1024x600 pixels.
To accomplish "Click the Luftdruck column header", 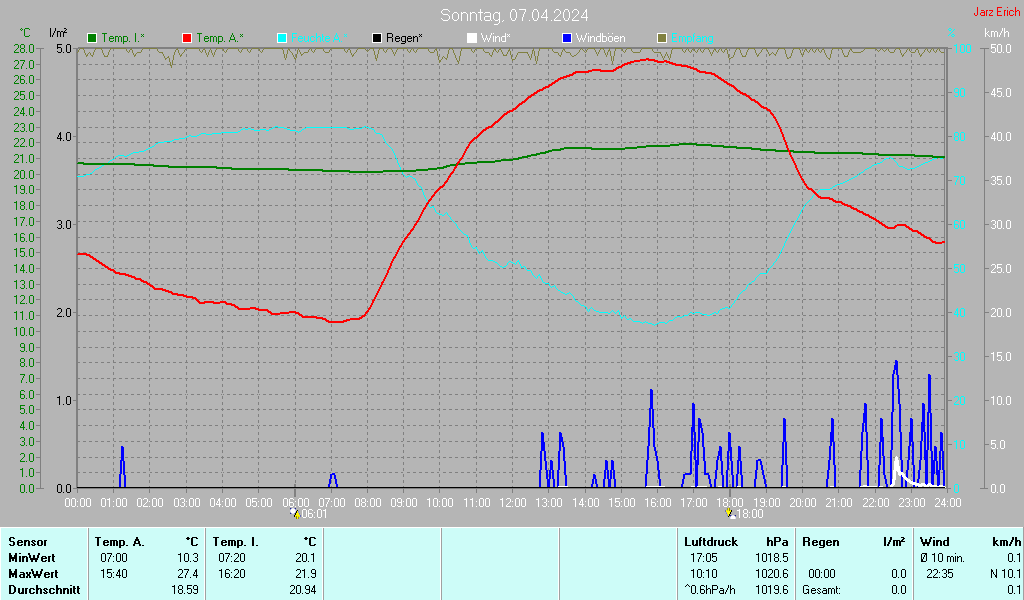I will (x=711, y=542).
